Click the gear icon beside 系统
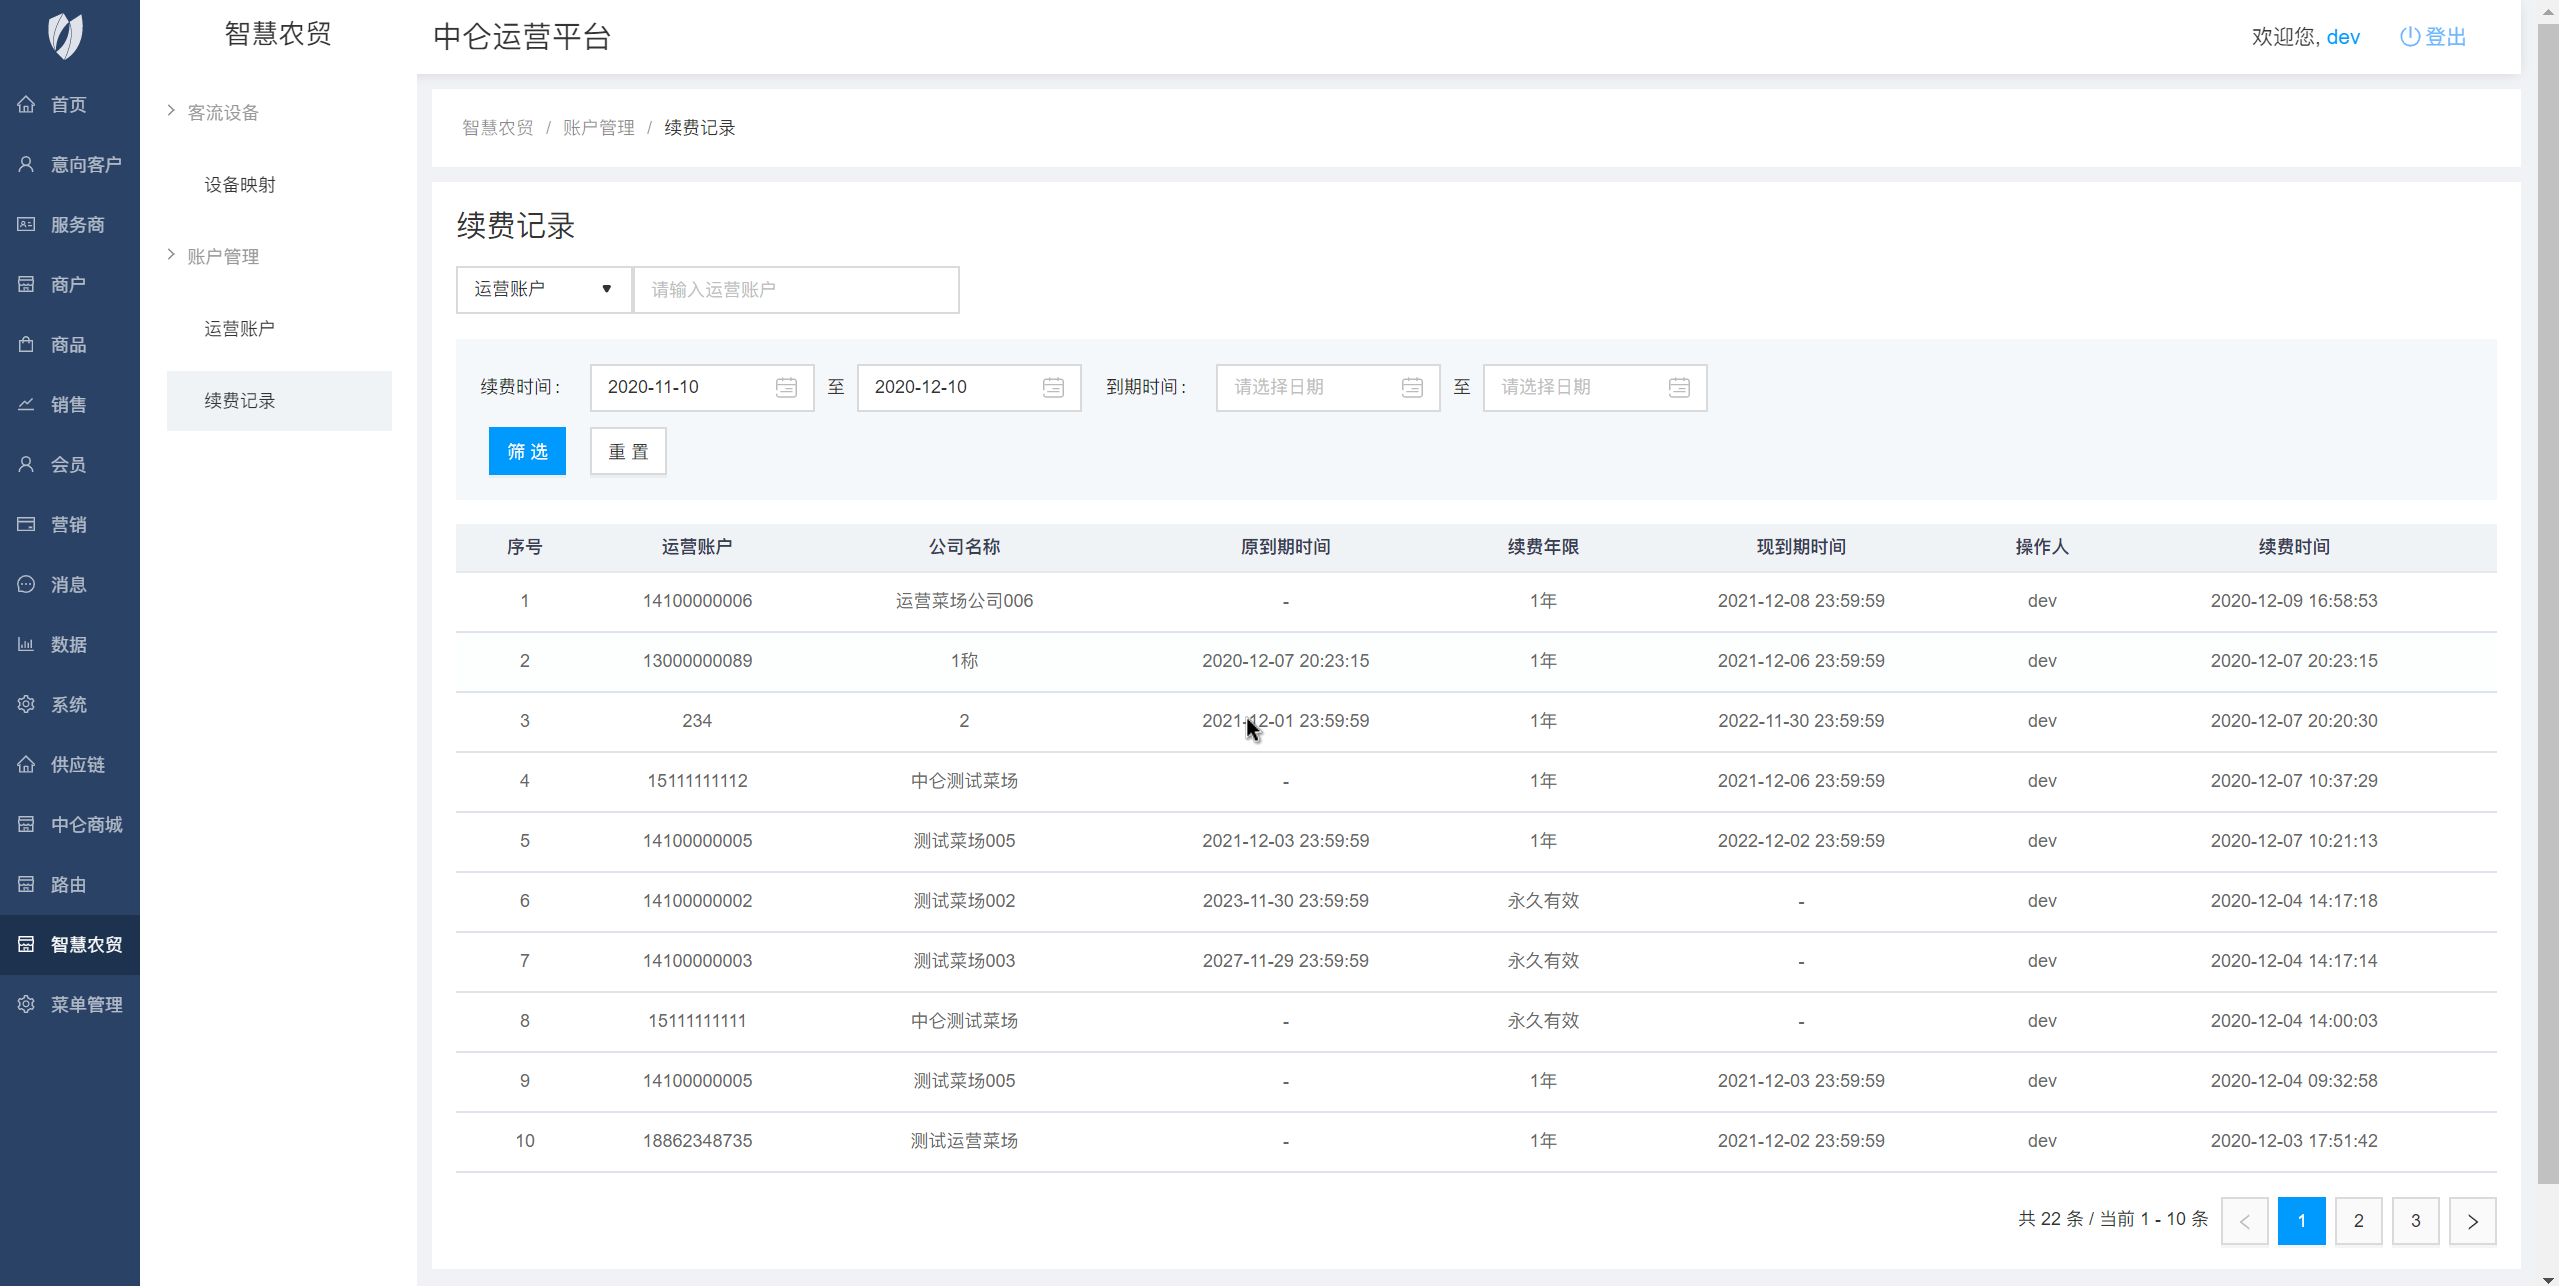 [x=26, y=704]
